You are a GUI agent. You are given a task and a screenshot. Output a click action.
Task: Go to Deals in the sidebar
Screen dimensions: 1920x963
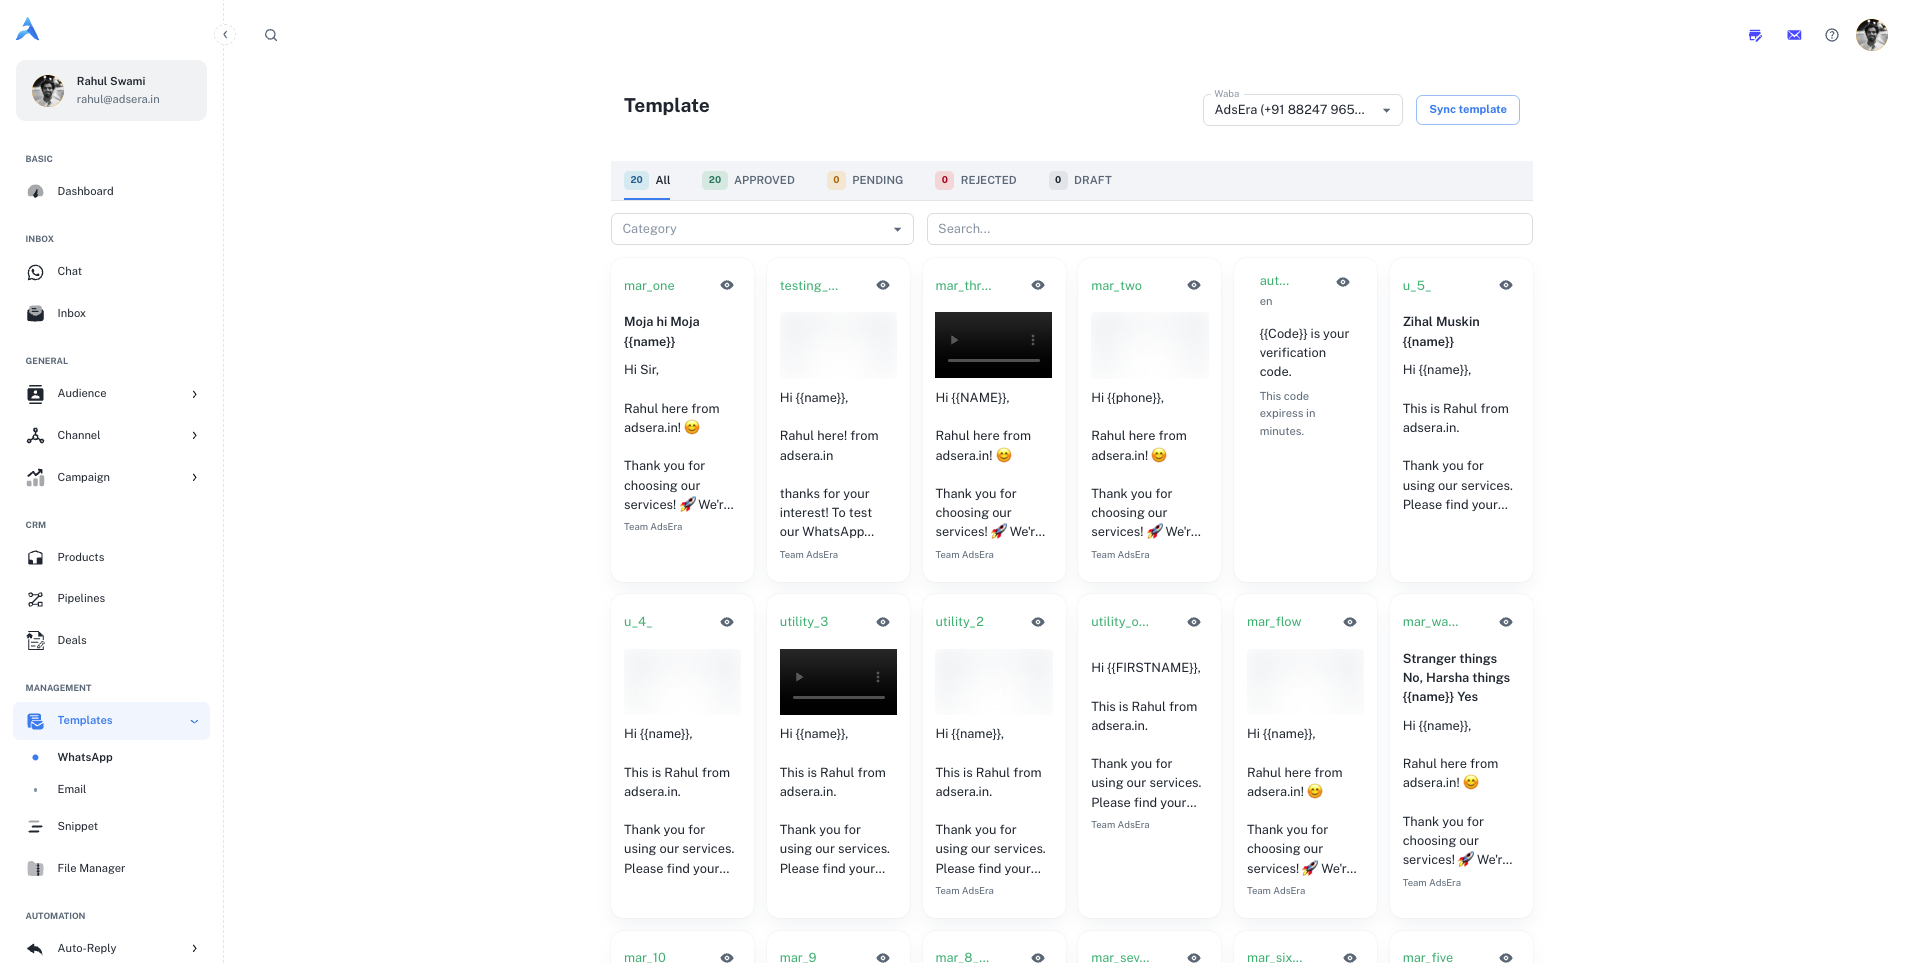click(x=72, y=640)
